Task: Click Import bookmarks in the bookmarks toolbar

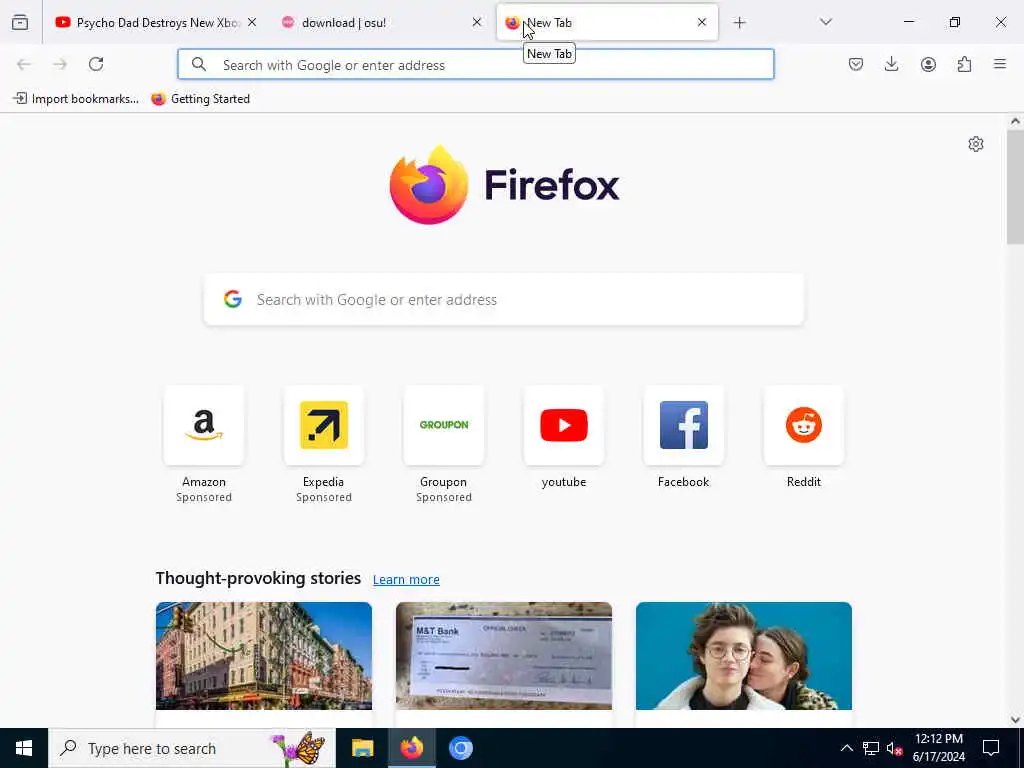Action: coord(76,99)
